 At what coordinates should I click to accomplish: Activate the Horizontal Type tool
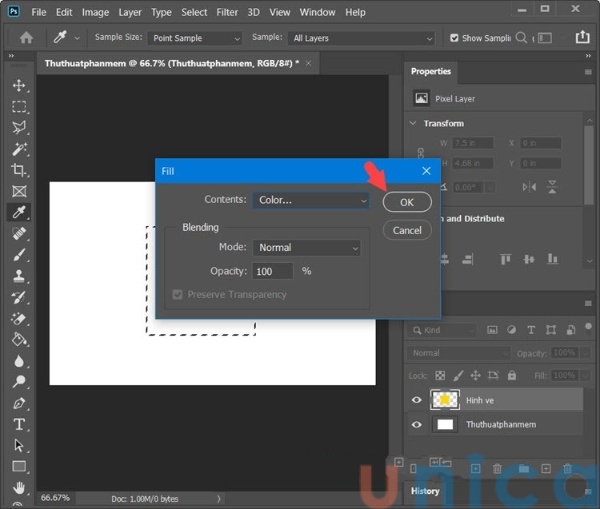tap(19, 424)
